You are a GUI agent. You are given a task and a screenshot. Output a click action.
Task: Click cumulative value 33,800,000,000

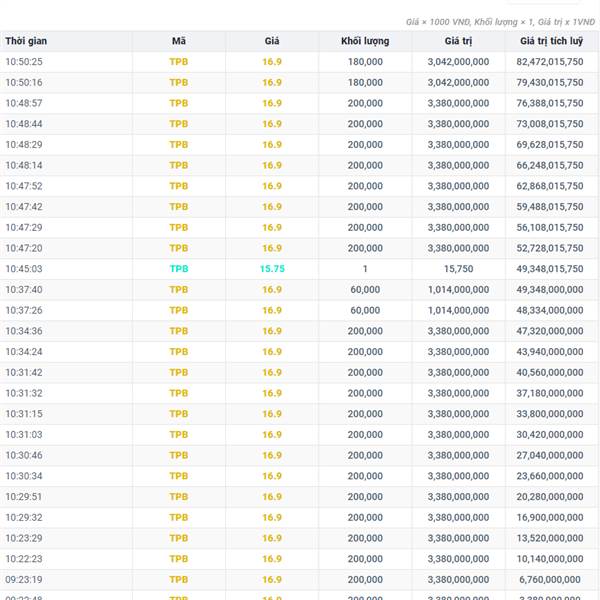pyautogui.click(x=550, y=414)
